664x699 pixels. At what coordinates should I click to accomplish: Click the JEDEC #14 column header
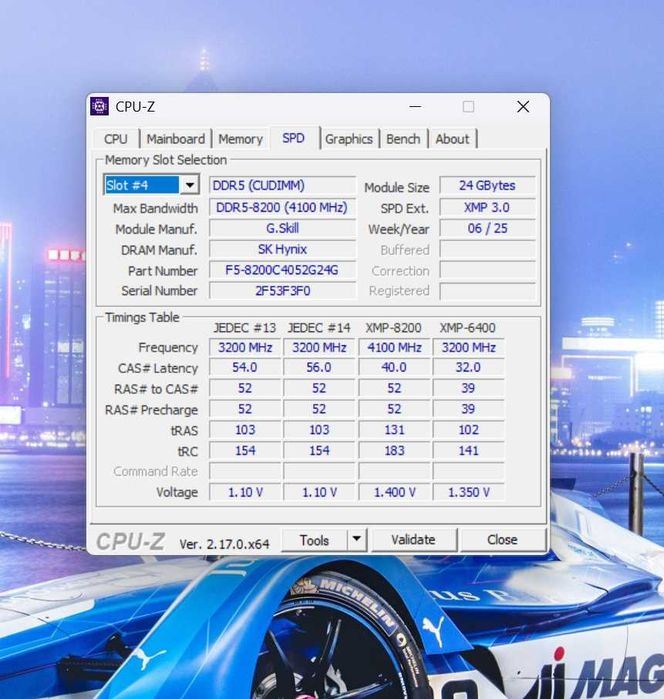[x=319, y=328]
